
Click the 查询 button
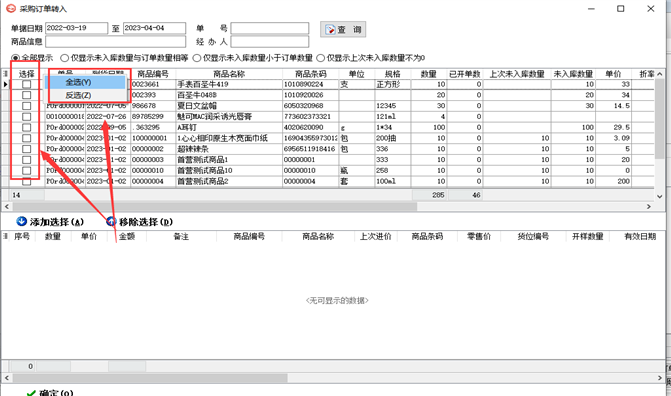click(x=343, y=30)
